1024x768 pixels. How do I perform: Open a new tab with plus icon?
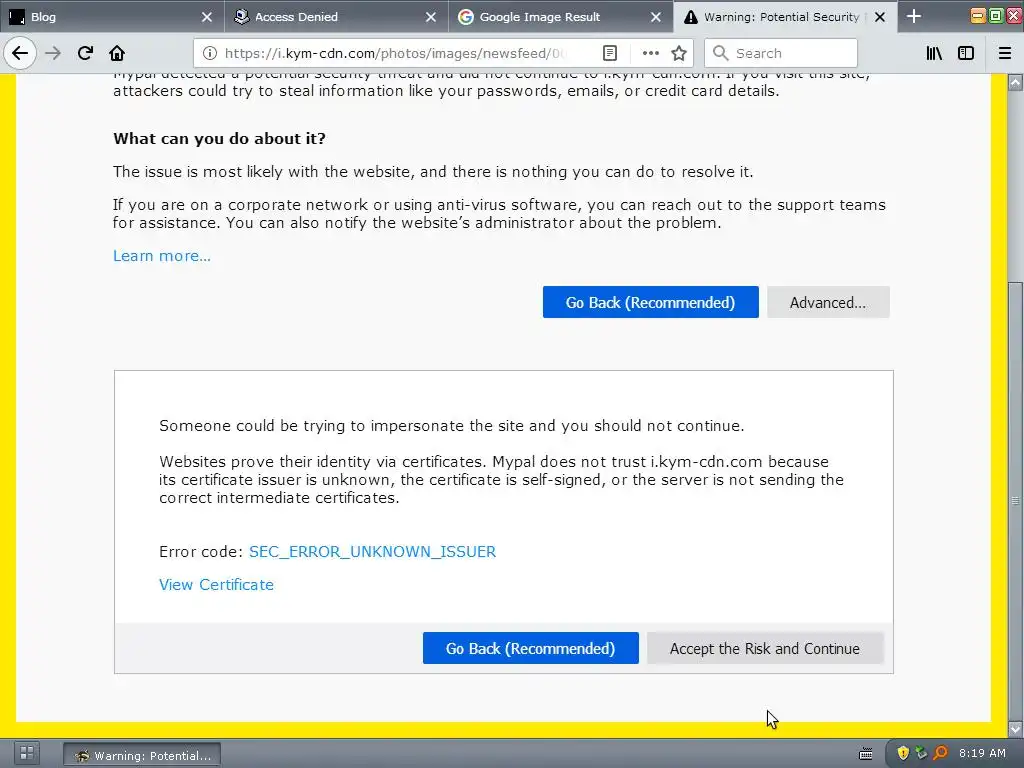914,16
